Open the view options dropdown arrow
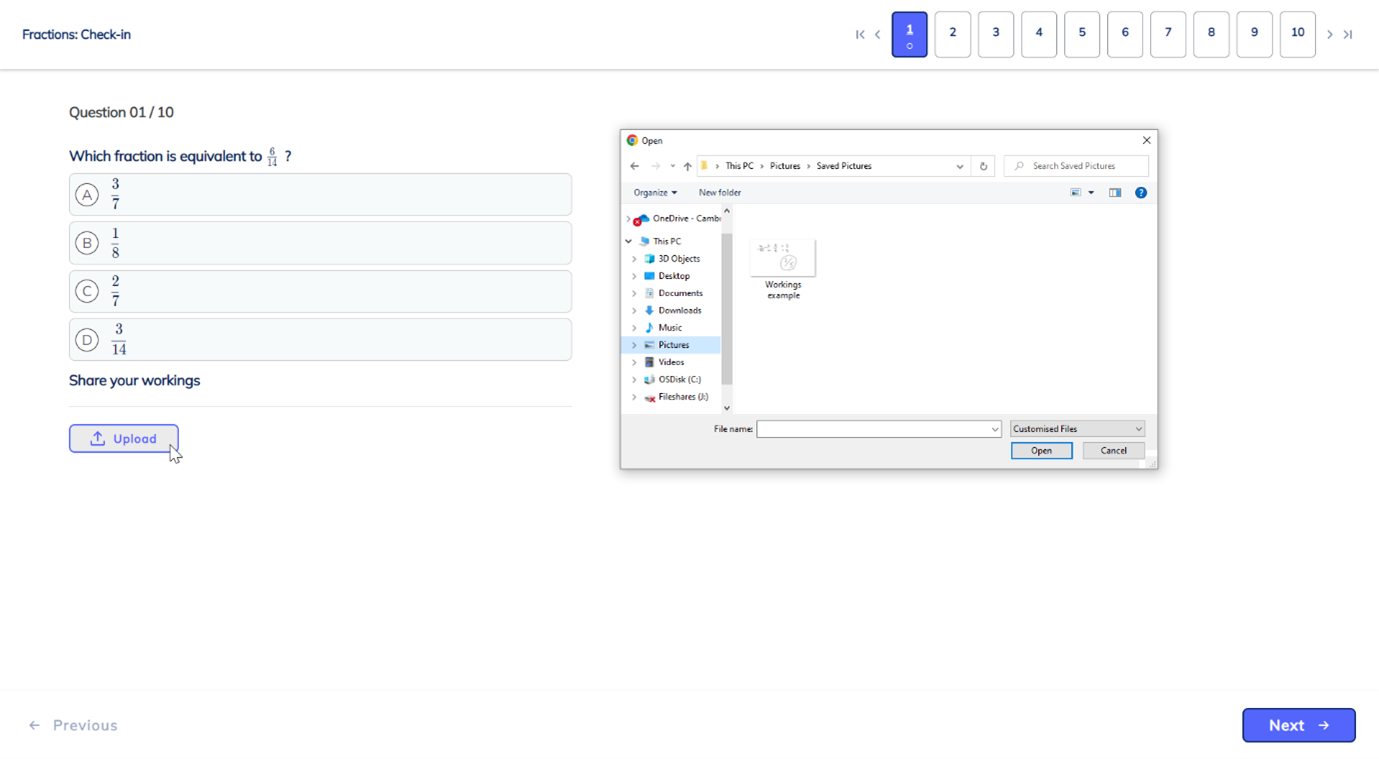The image size is (1379, 759). click(1091, 193)
